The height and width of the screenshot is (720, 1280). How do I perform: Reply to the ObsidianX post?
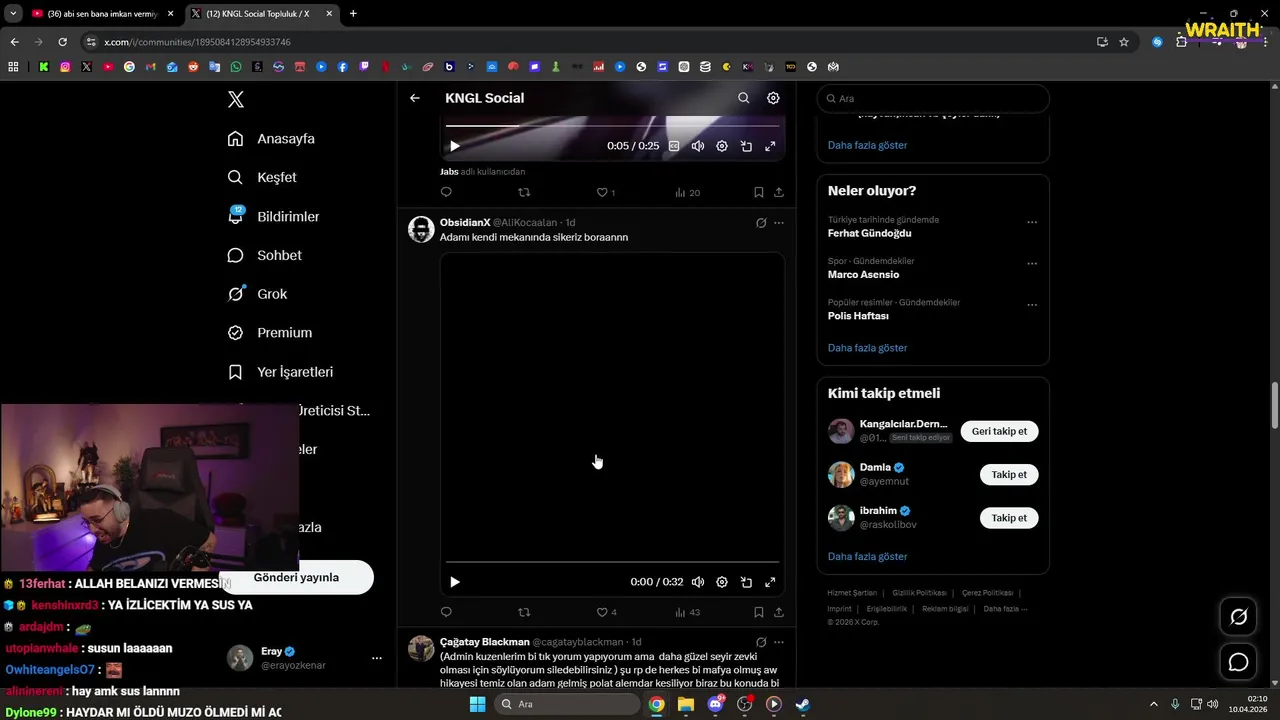click(x=446, y=612)
